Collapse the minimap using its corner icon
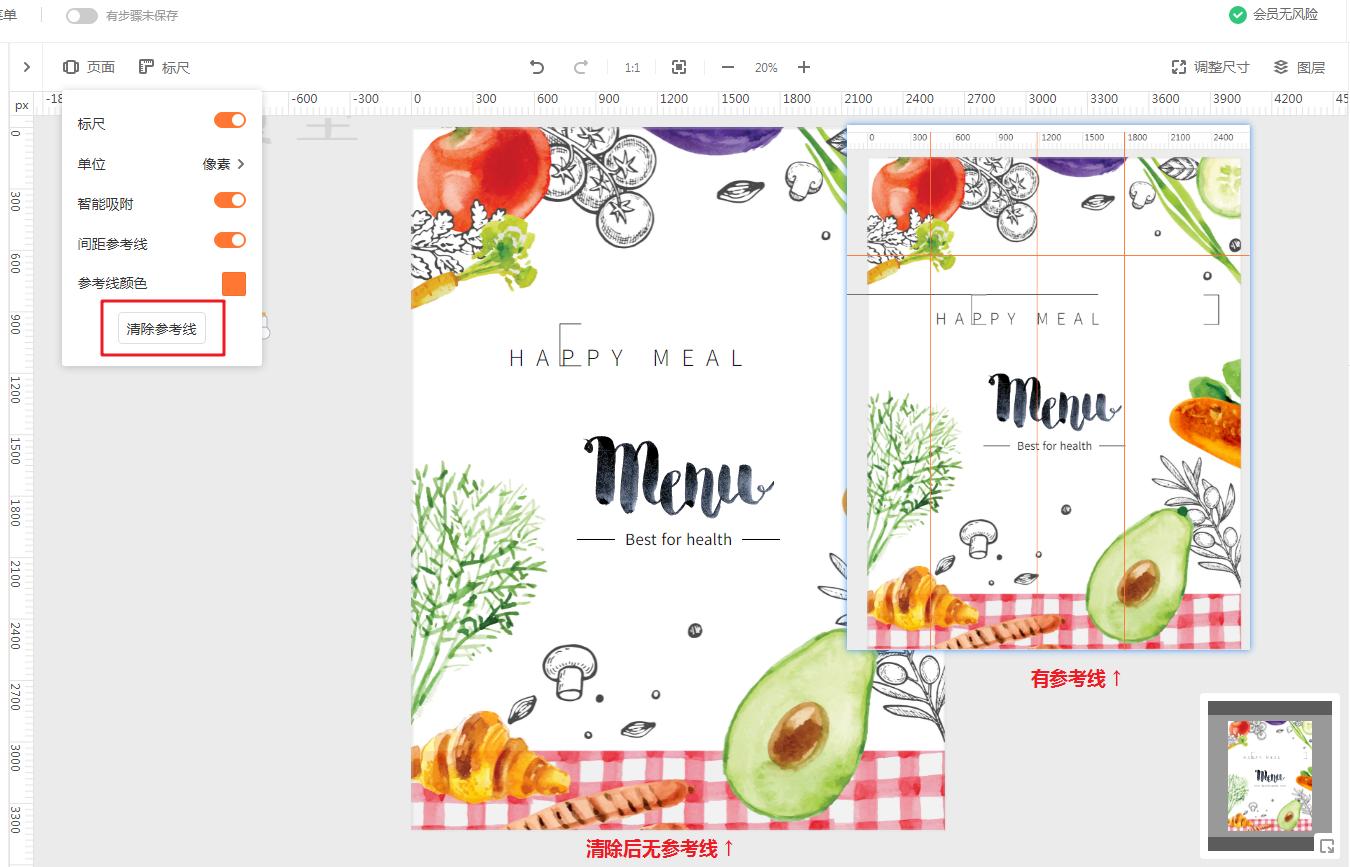 1326,846
